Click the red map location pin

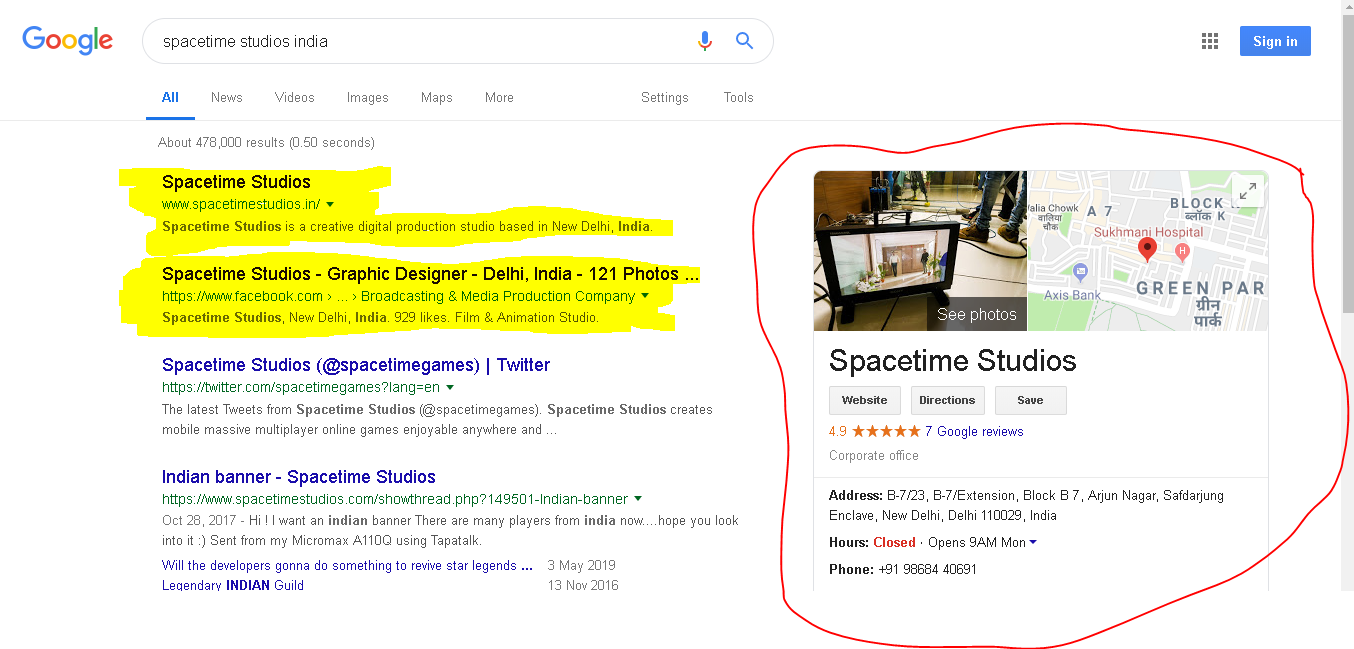coord(1148,249)
